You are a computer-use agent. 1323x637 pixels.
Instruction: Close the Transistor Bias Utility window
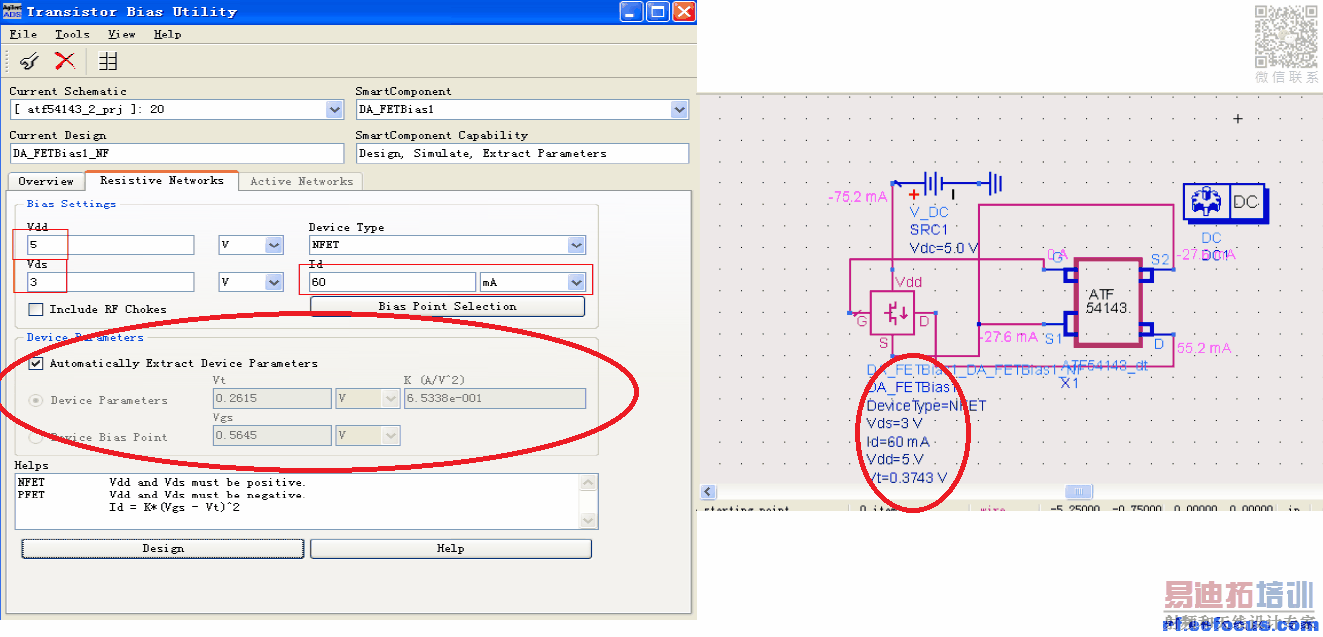[x=683, y=12]
